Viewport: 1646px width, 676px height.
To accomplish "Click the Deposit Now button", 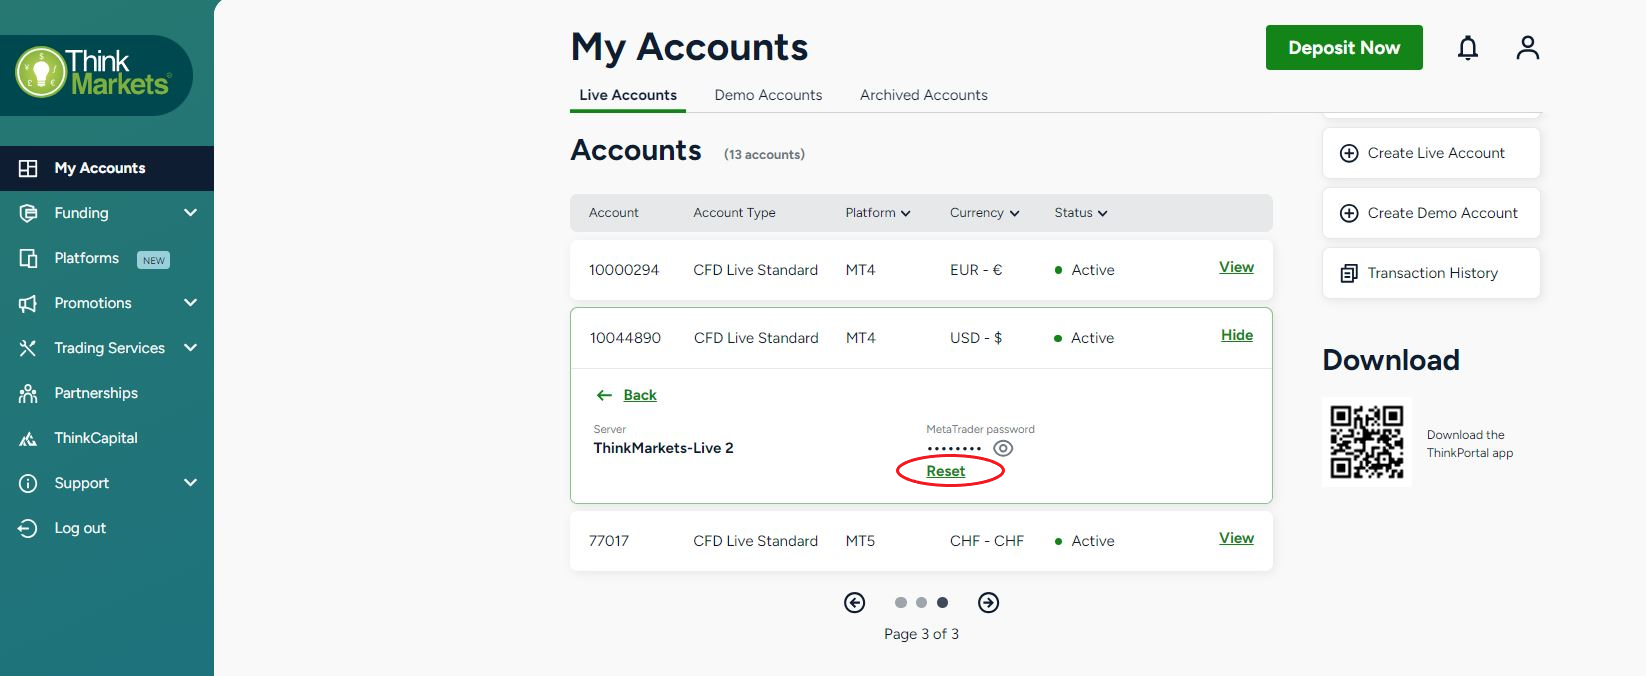I will point(1343,48).
